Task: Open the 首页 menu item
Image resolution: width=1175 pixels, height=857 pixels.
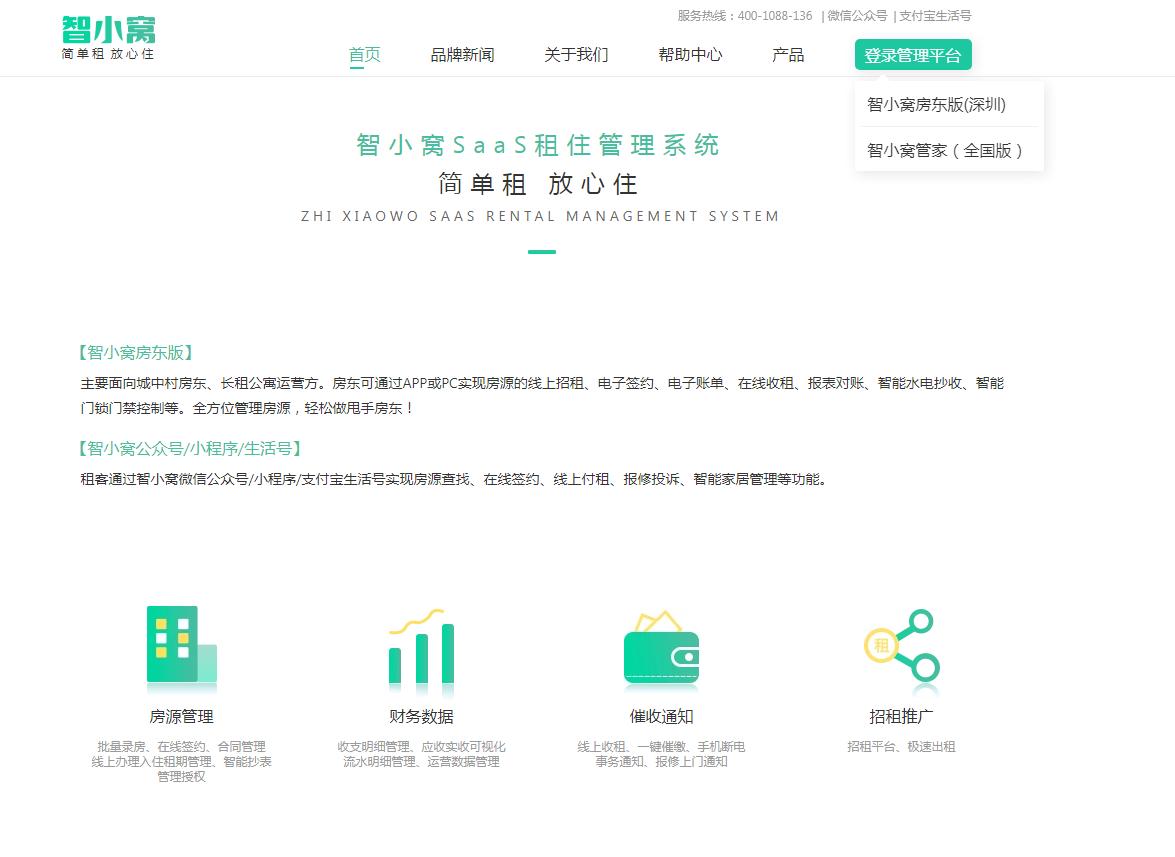Action: pos(365,55)
